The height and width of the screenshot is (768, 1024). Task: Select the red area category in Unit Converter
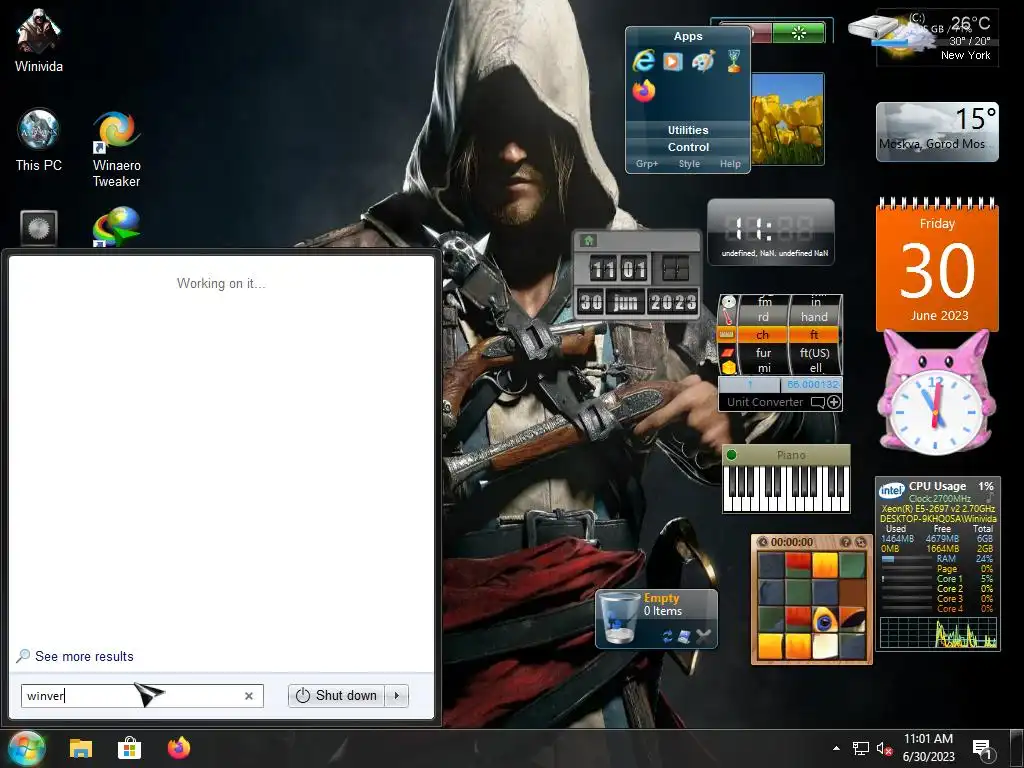pyautogui.click(x=728, y=353)
